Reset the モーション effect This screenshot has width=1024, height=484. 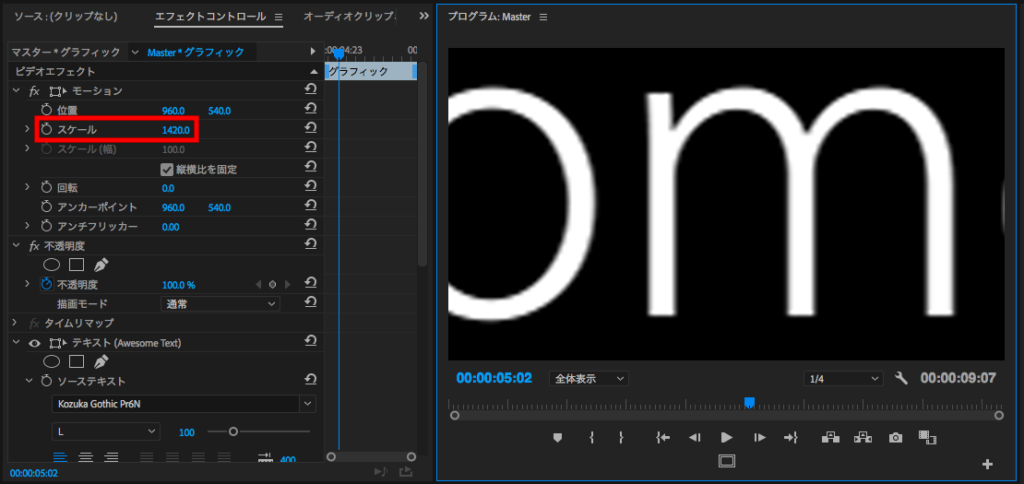point(311,90)
